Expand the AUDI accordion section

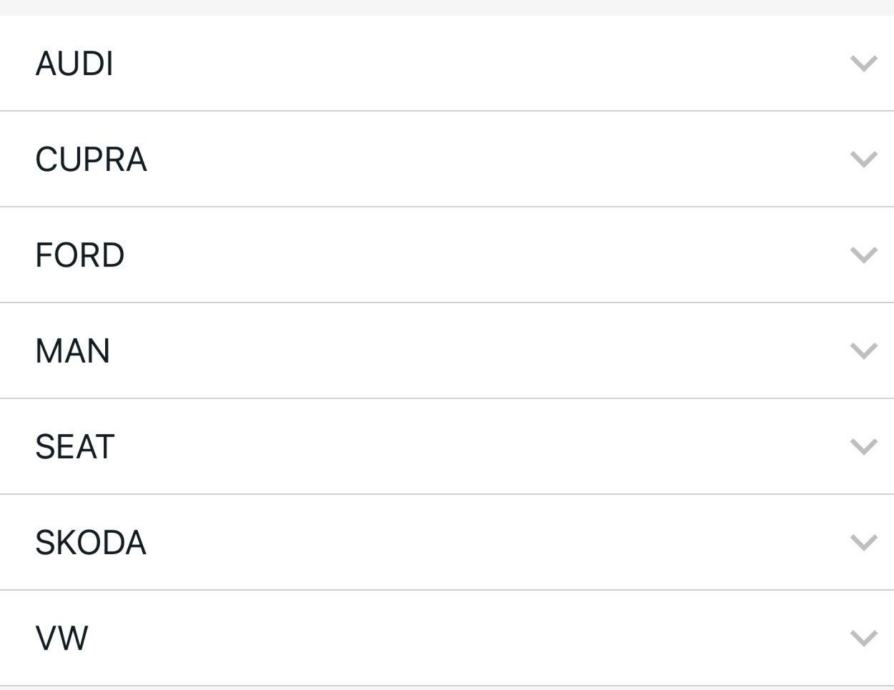click(x=447, y=64)
